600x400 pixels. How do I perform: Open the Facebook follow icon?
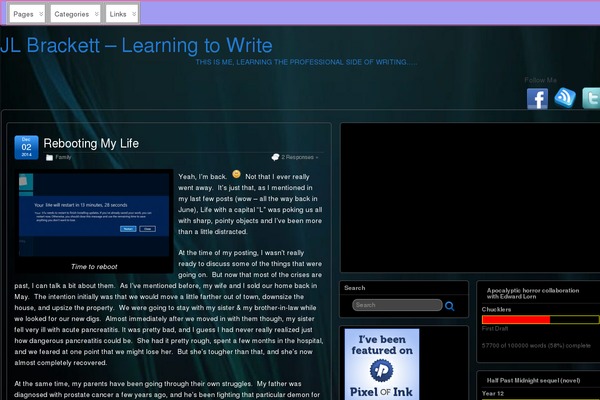[538, 98]
